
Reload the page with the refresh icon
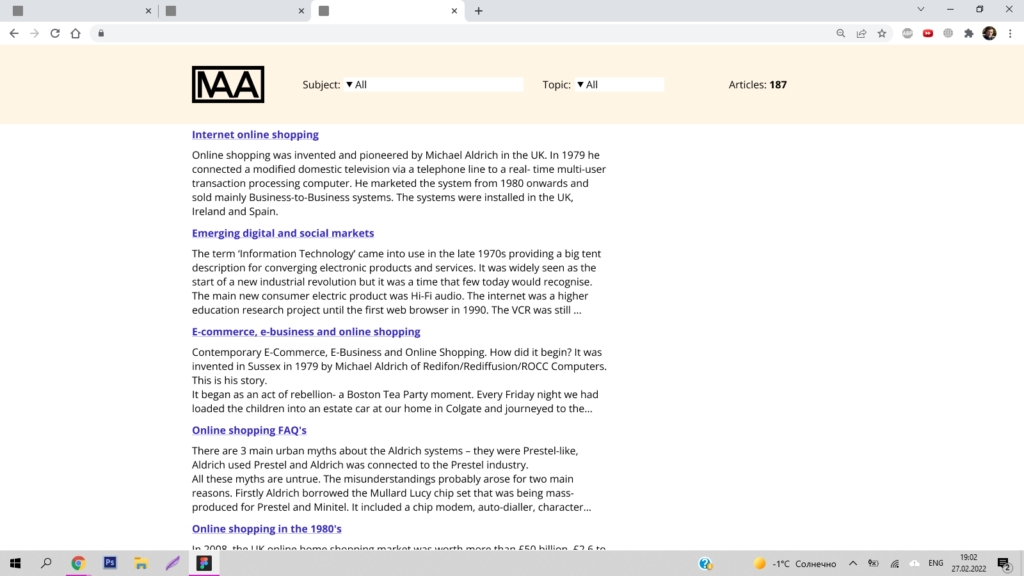[55, 33]
